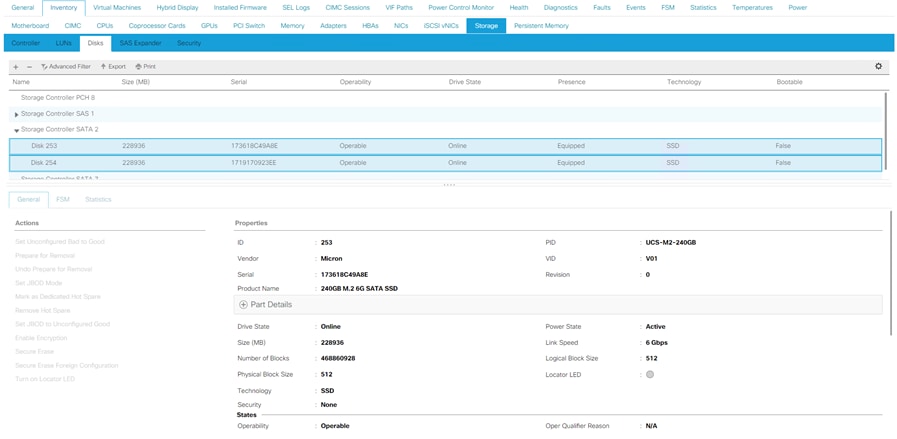Open the Diagnostics tab

pyautogui.click(x=561, y=8)
